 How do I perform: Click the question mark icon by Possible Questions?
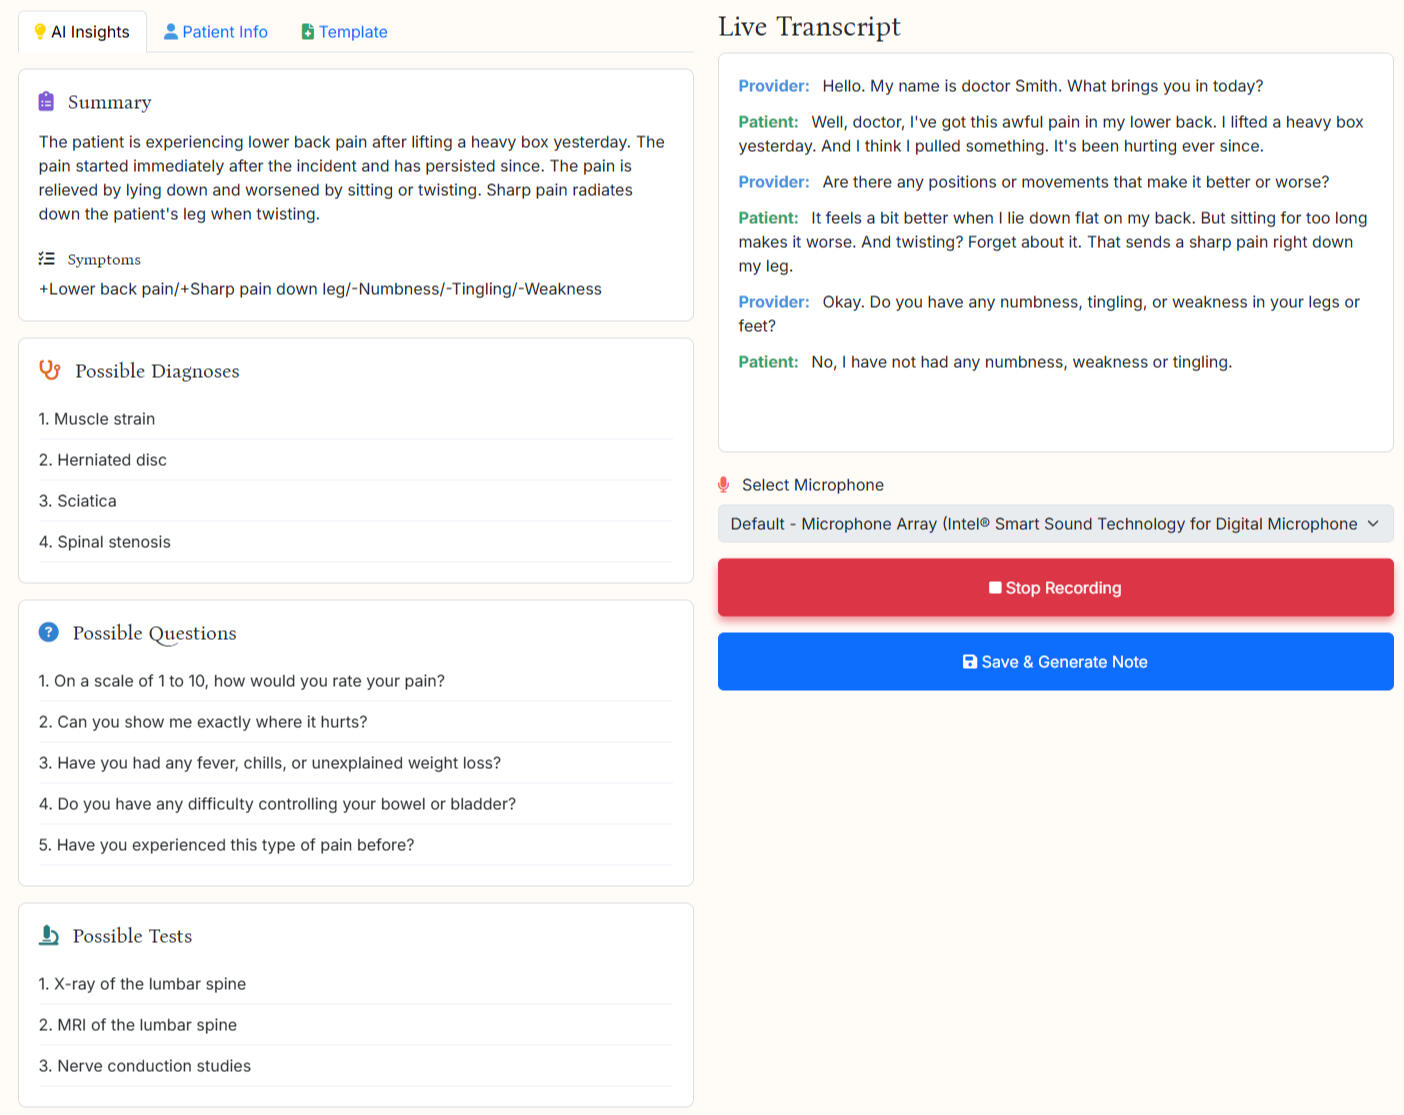(48, 632)
